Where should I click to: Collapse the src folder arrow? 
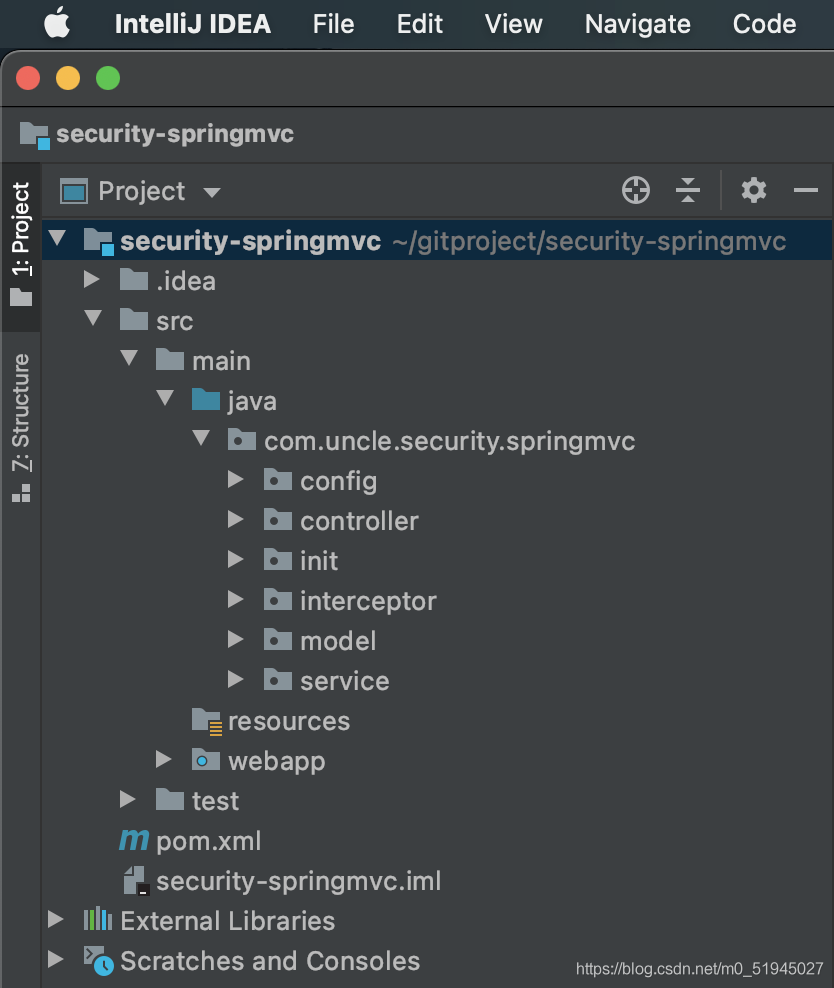click(93, 320)
